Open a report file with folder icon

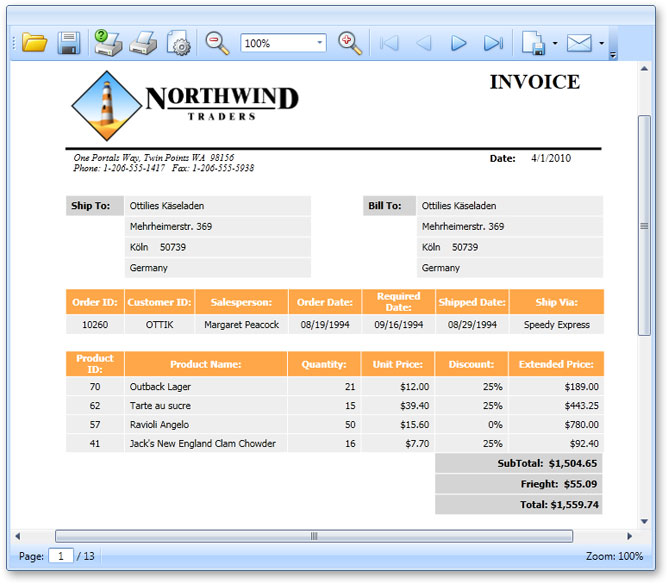click(x=35, y=43)
